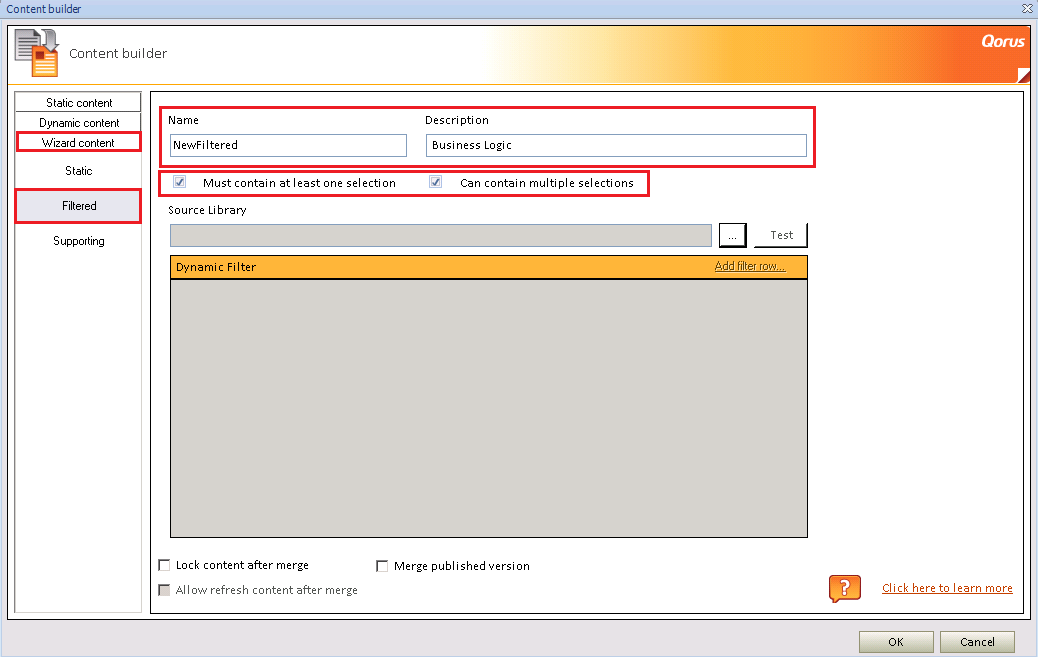Choose the Supporting wizard option
1038x657 pixels.
78,241
